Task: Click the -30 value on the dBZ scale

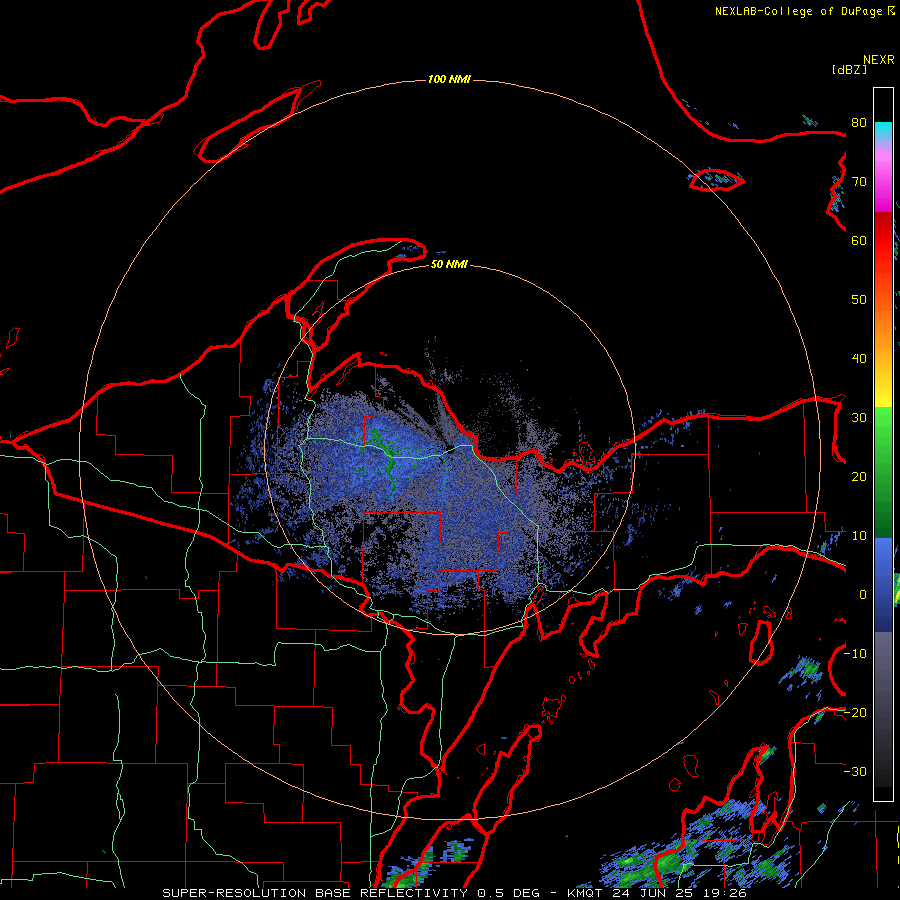Action: pos(855,771)
